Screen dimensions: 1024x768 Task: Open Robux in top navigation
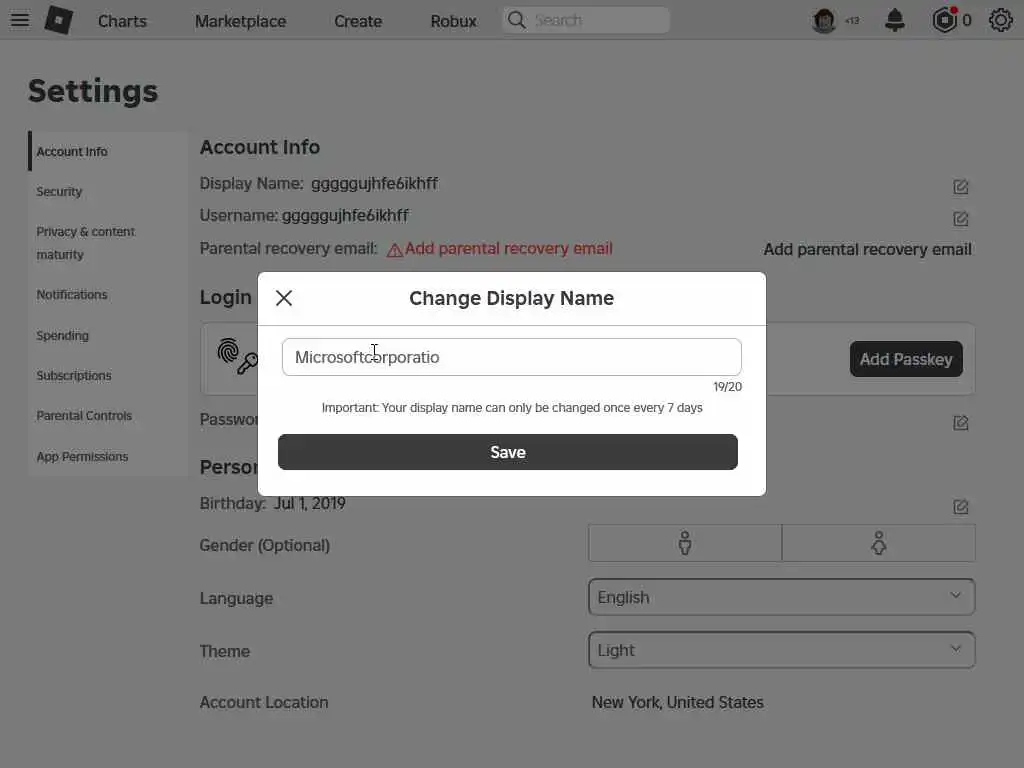tap(453, 22)
